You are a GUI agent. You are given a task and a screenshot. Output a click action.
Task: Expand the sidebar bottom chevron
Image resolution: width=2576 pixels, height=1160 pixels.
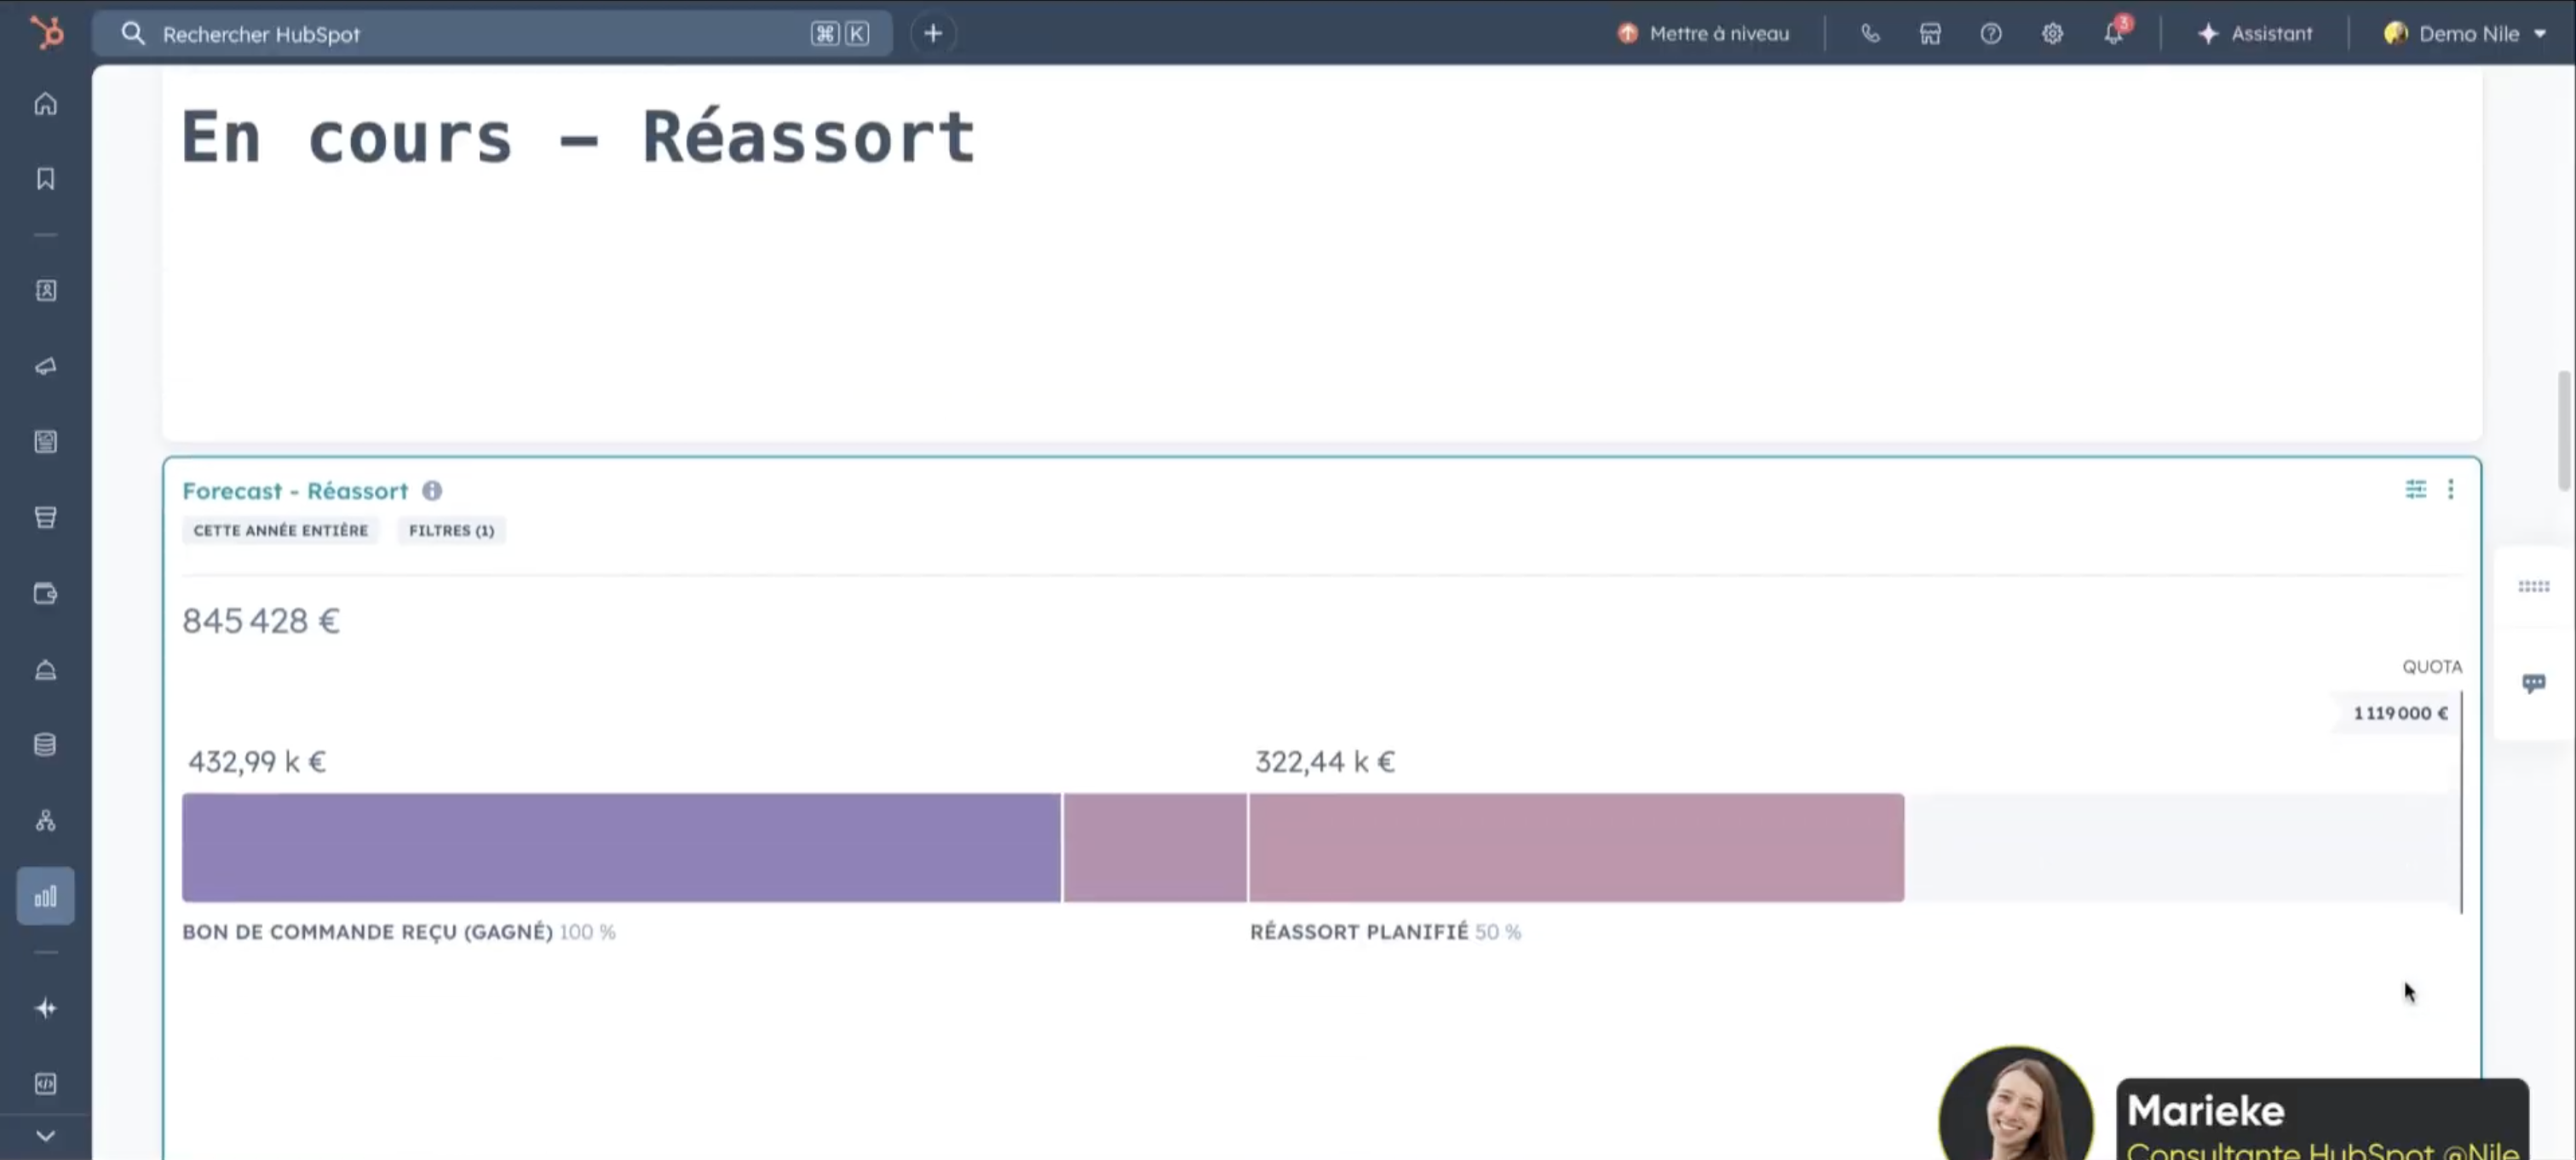(x=46, y=1136)
